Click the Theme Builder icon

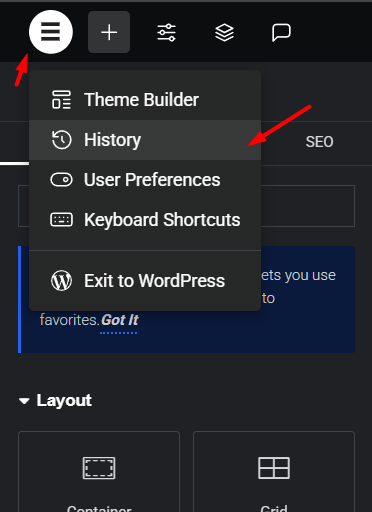tap(61, 100)
